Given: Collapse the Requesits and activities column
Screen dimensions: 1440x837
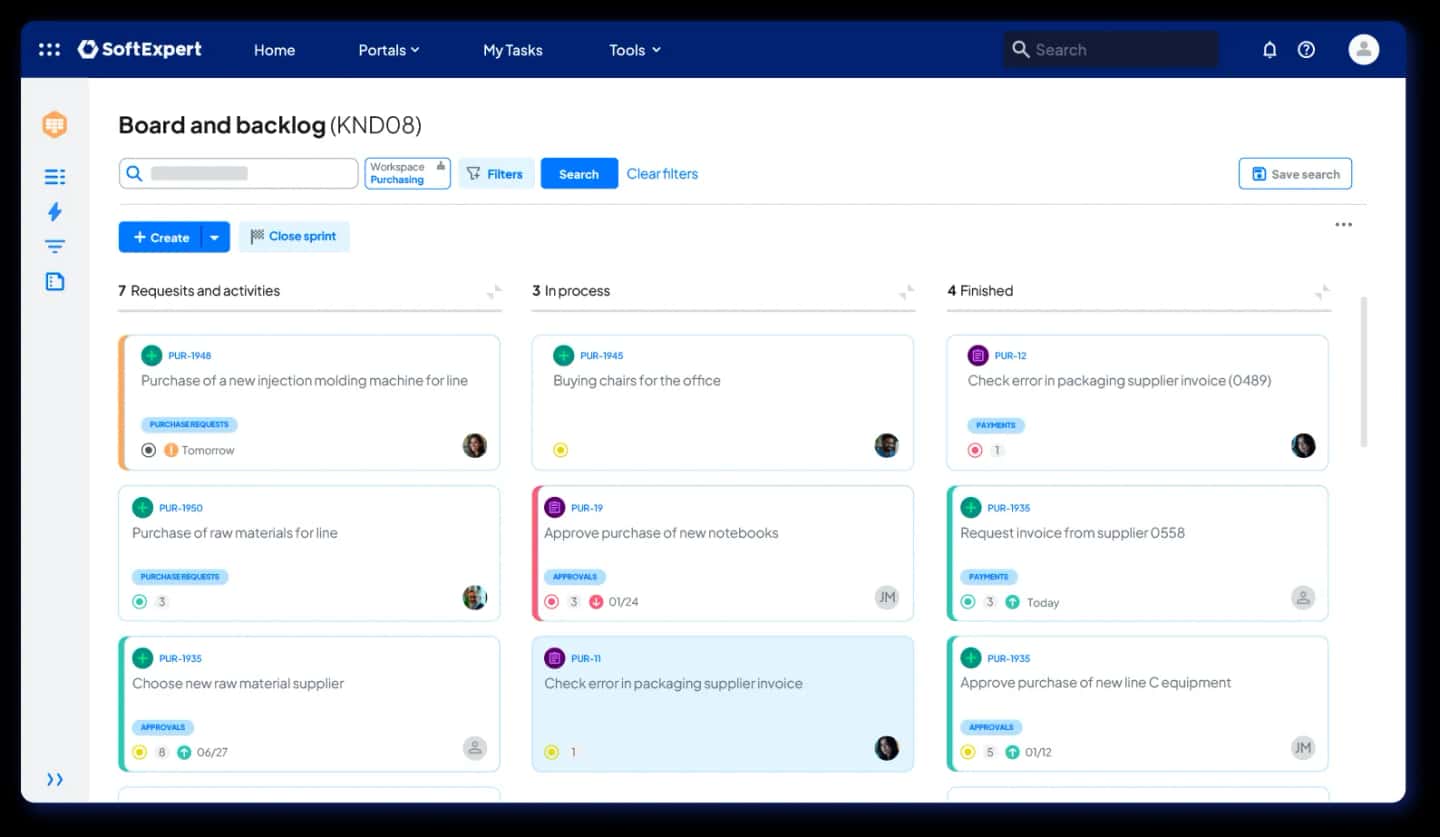Looking at the screenshot, I should 494,292.
